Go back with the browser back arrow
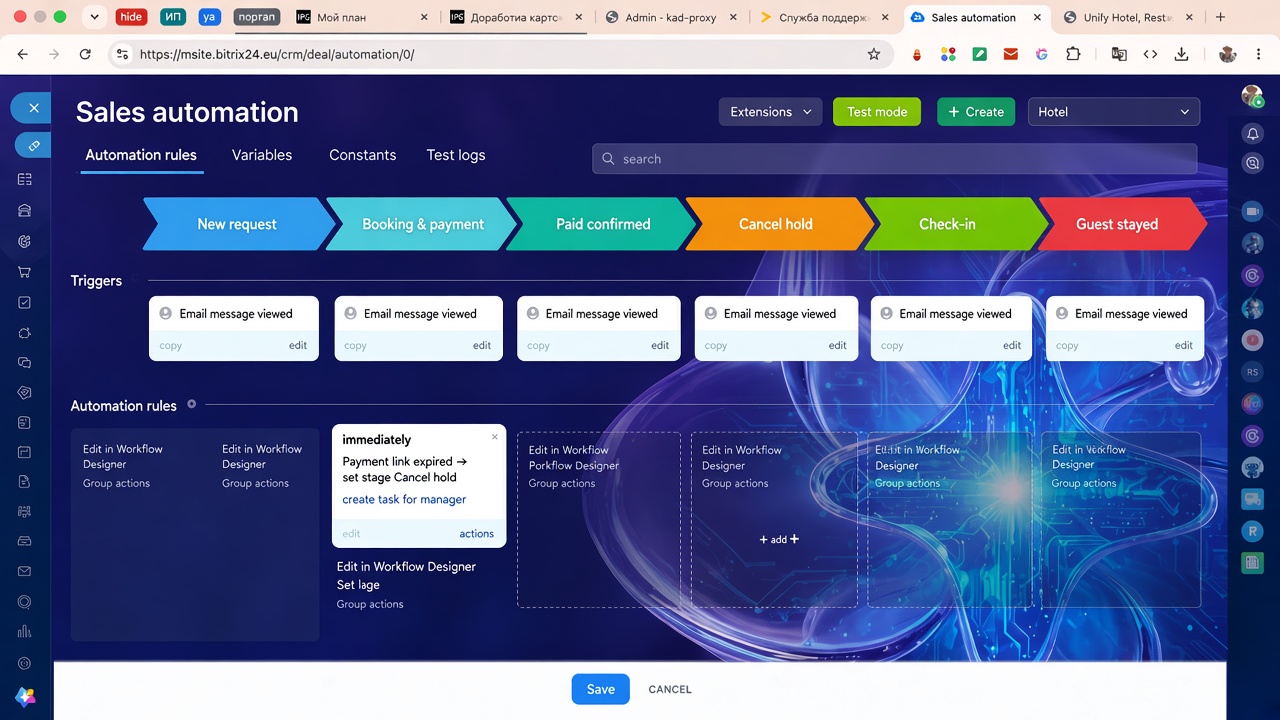Screen dimensions: 1280x720 pyautogui.click(x=23, y=54)
